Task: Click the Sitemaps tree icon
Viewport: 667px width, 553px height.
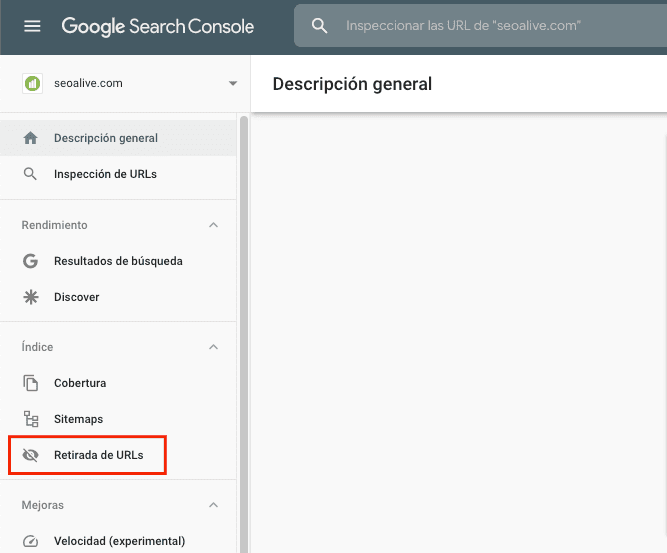Action: click(31, 419)
